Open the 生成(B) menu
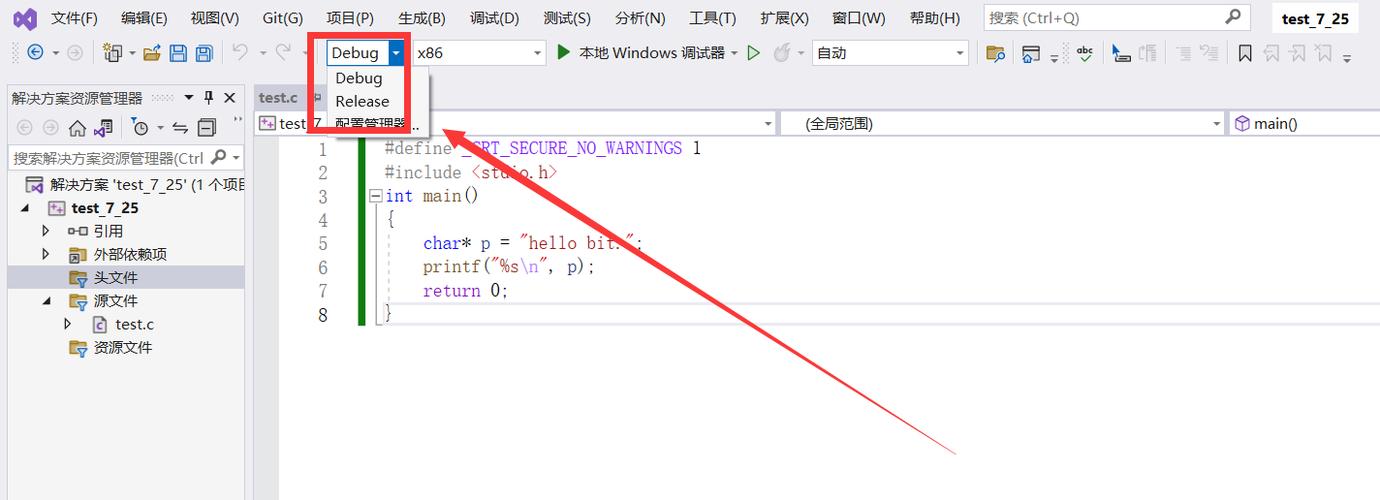 coord(421,18)
